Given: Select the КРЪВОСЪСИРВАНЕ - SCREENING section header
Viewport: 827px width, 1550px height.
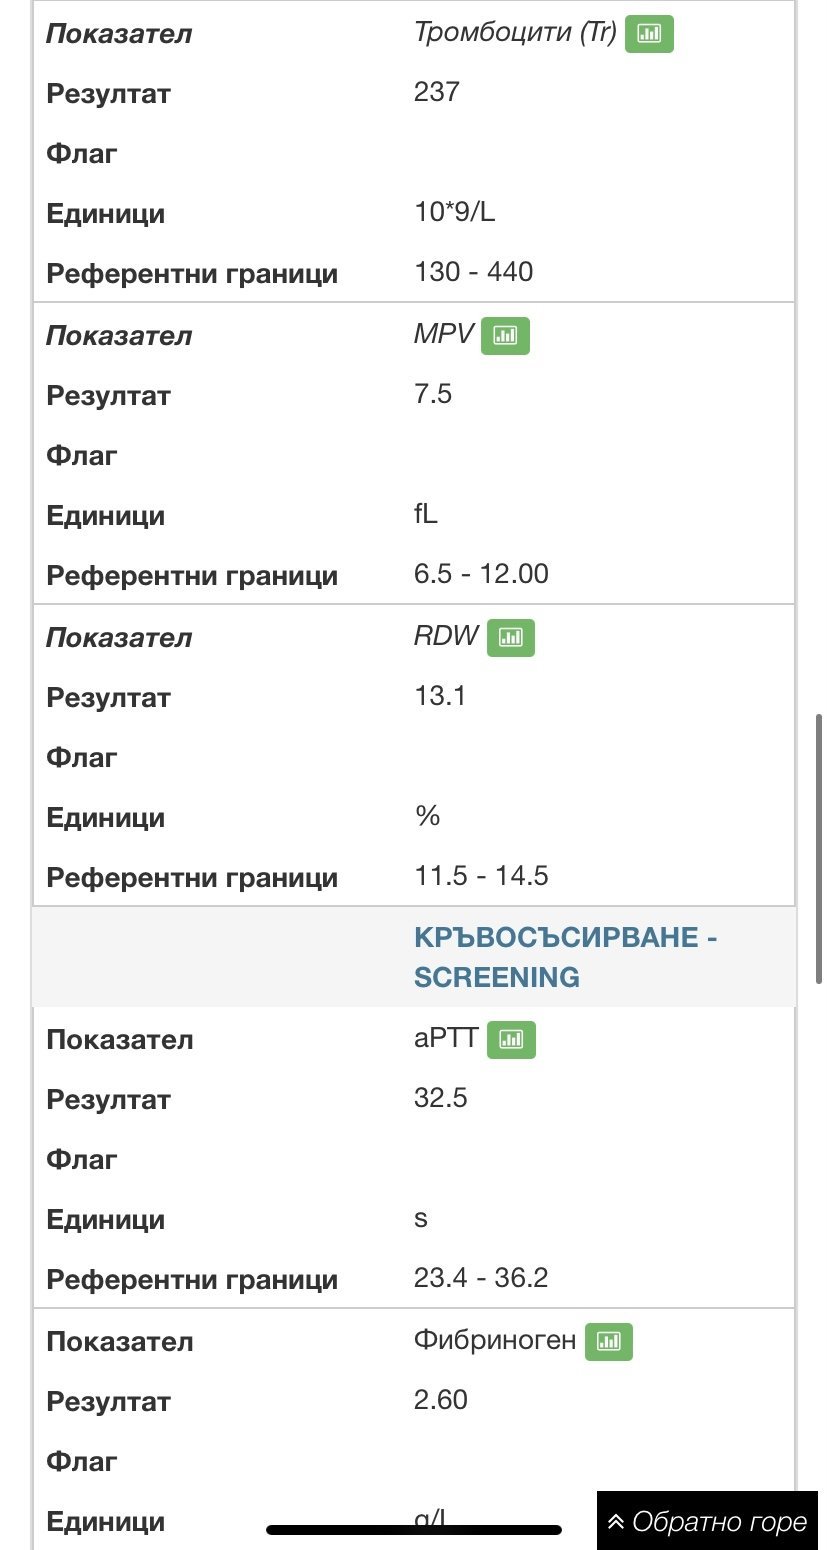Looking at the screenshot, I should pyautogui.click(x=565, y=957).
